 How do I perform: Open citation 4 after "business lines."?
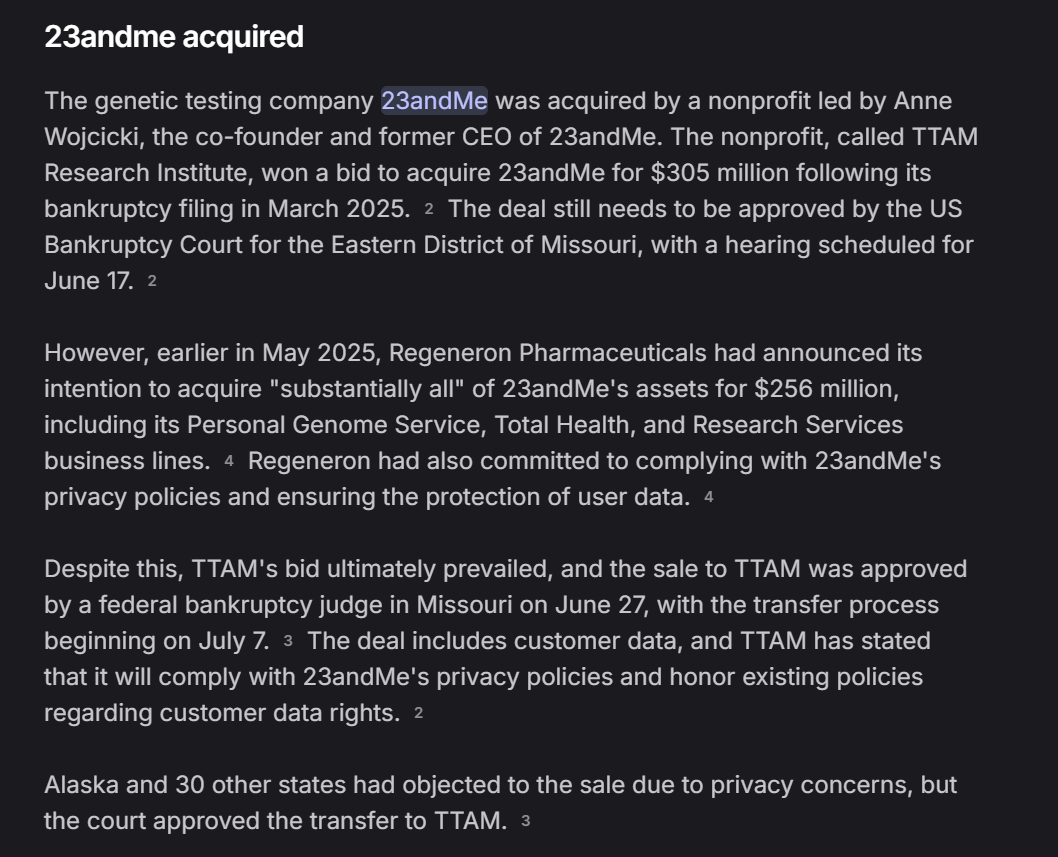[x=229, y=462]
